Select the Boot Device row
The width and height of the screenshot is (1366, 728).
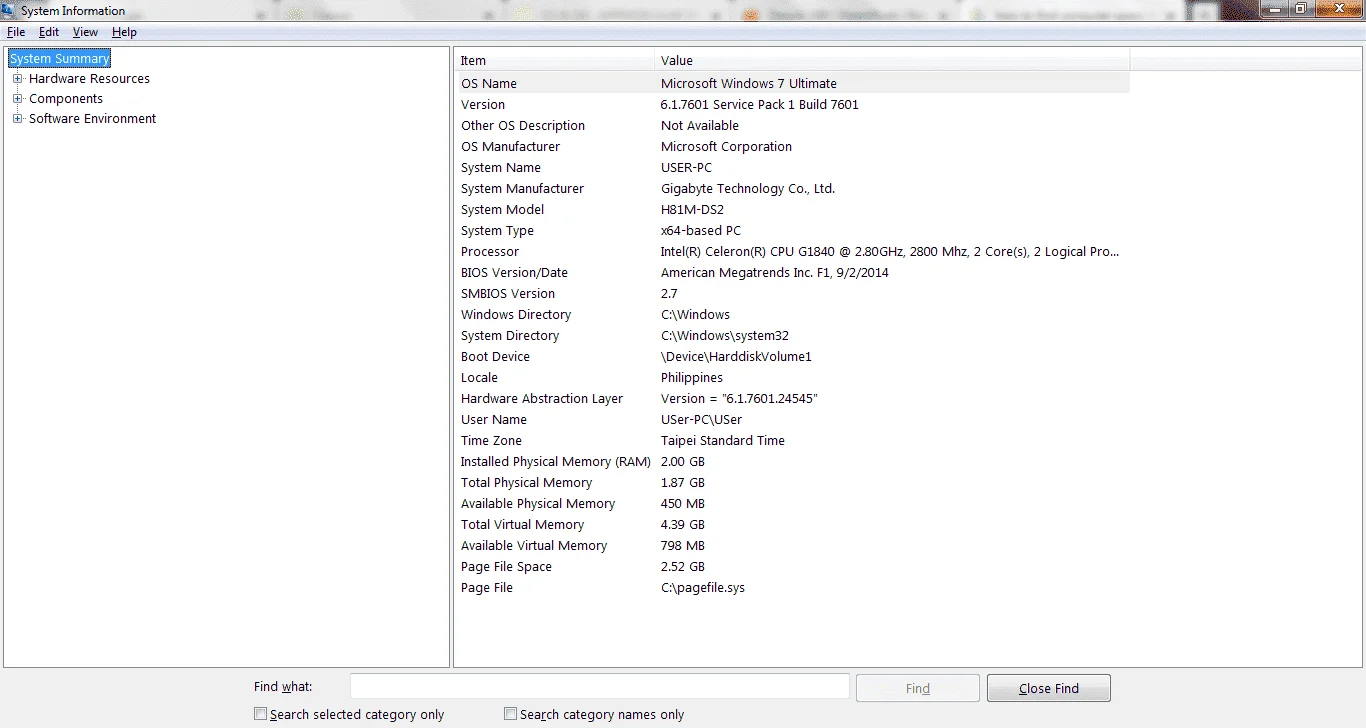click(793, 357)
